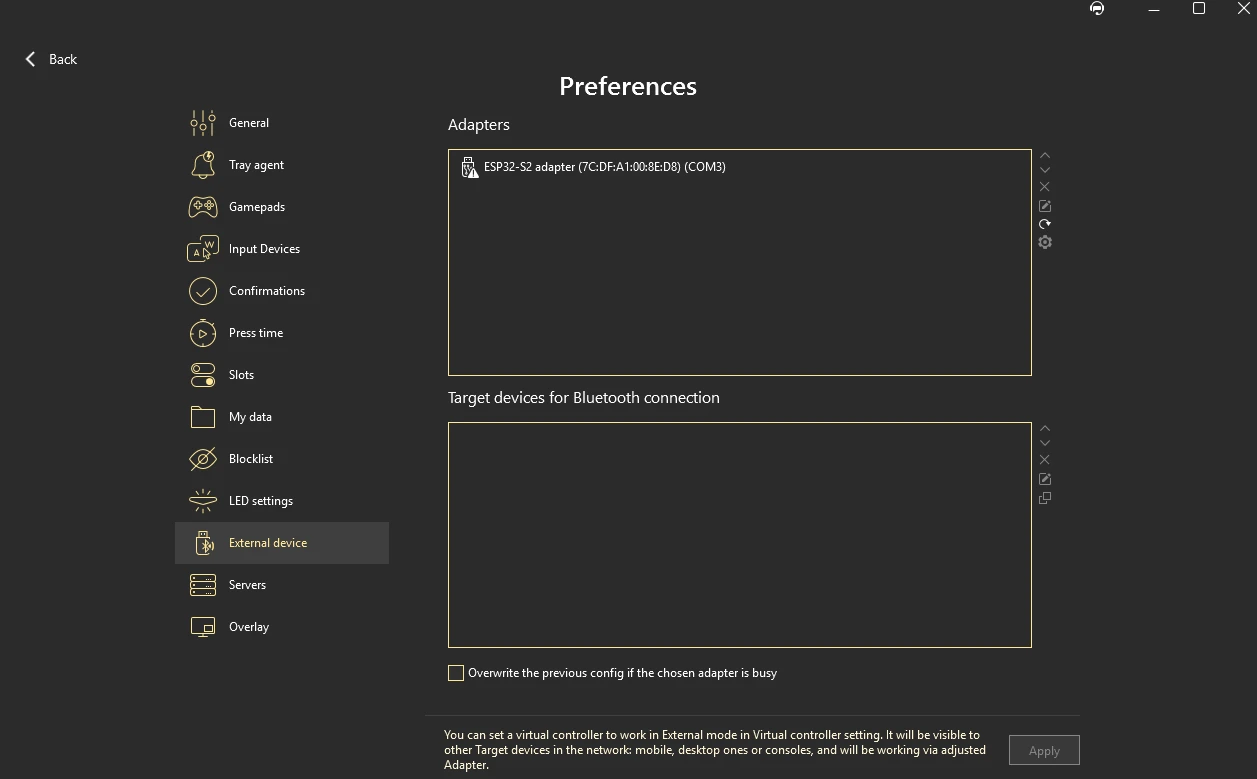Move the selected adapter up
This screenshot has height=779, width=1257.
1045,155
